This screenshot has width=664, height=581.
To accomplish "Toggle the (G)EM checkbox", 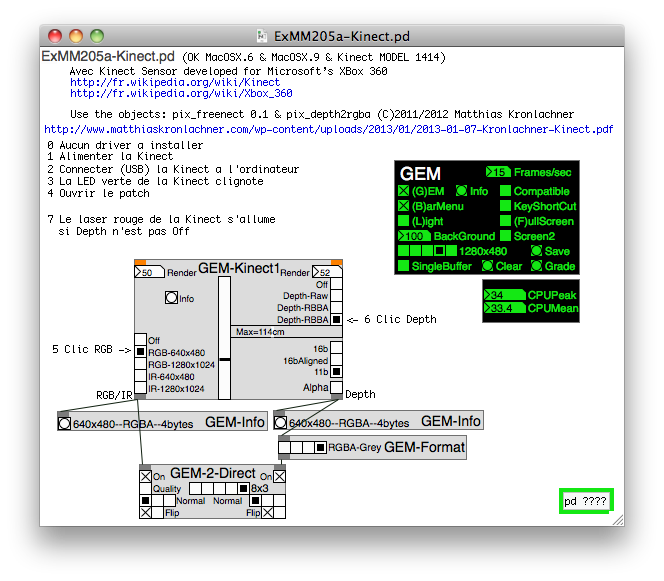I will [x=404, y=191].
